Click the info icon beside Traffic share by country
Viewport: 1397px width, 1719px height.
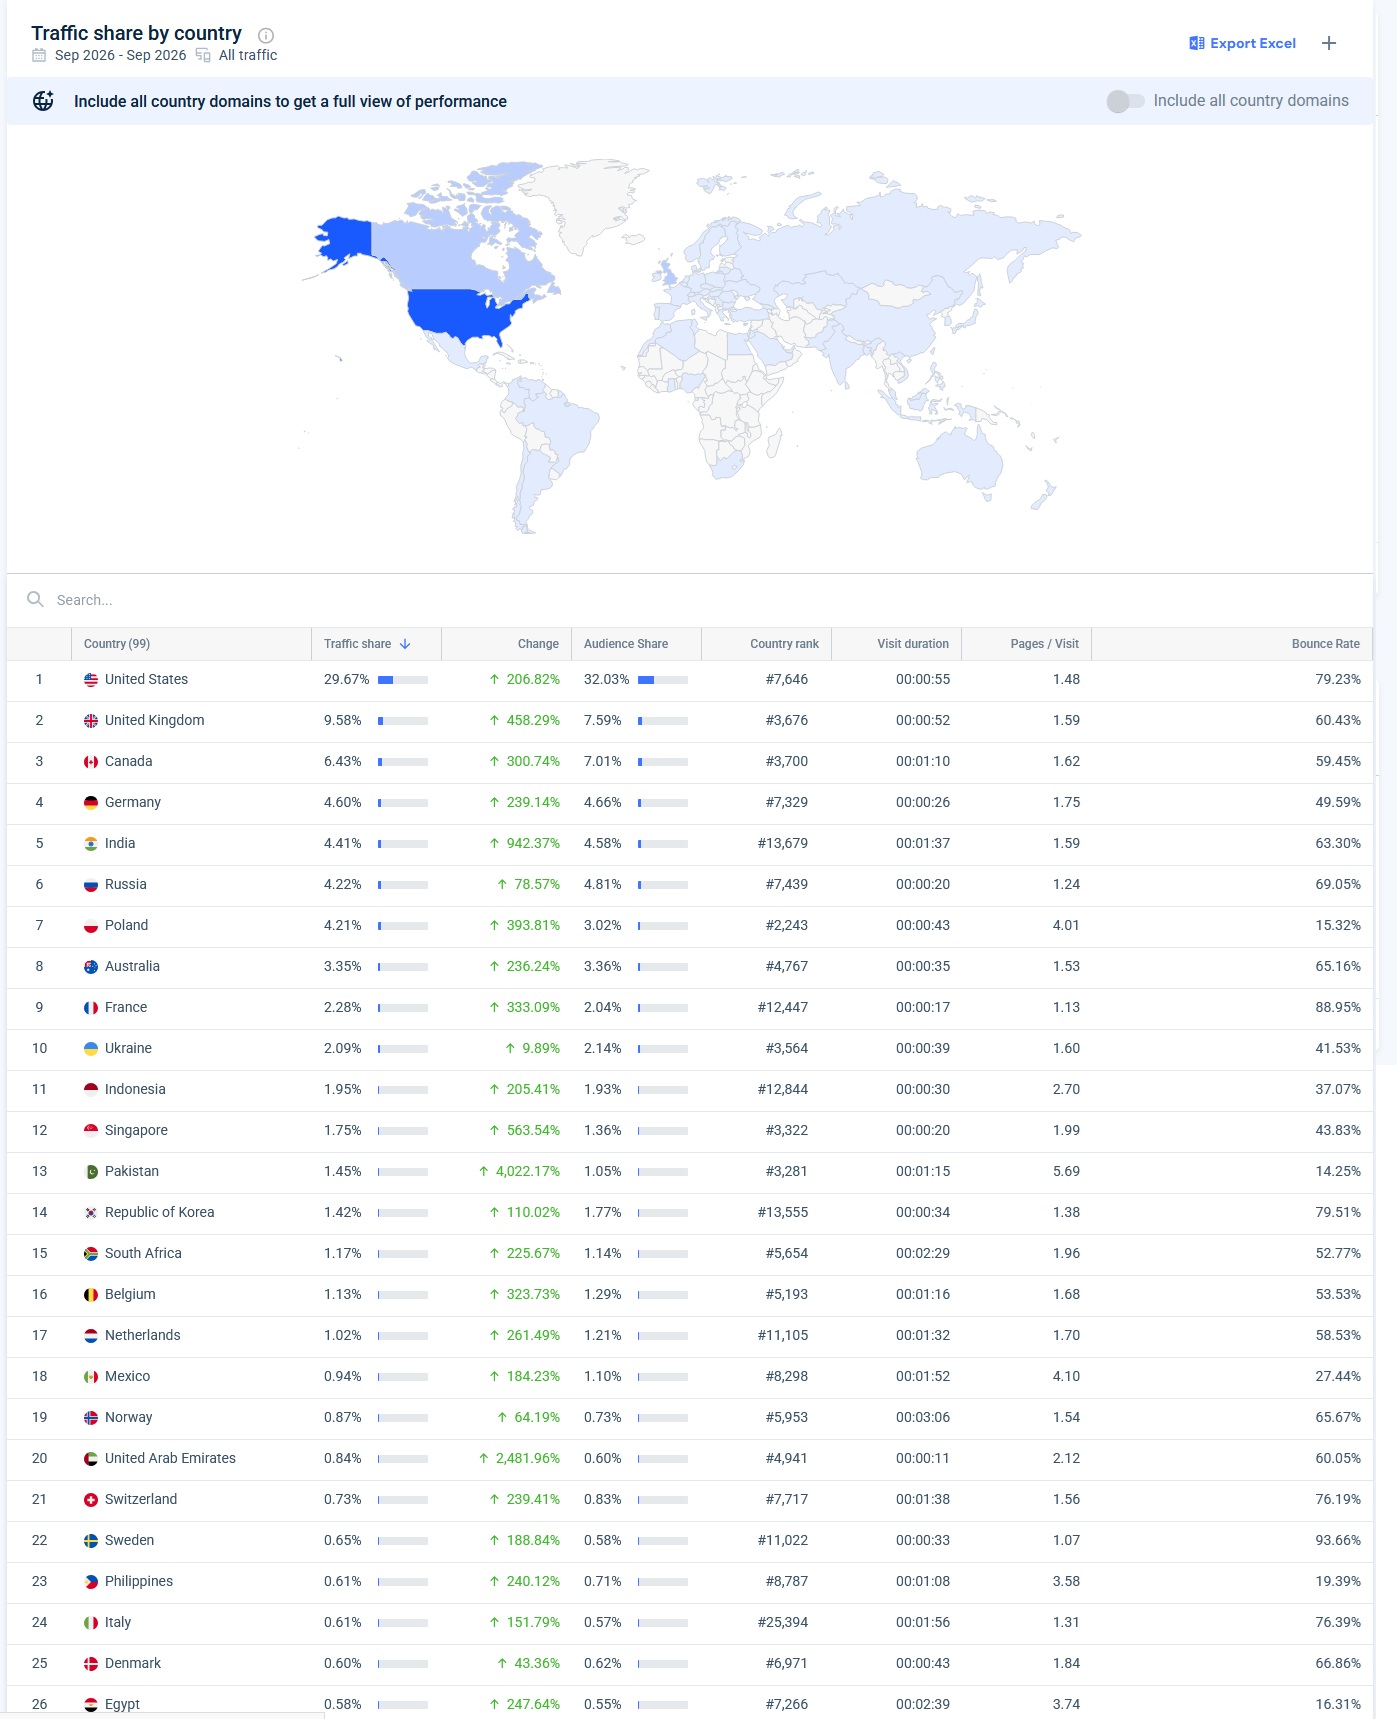point(266,35)
